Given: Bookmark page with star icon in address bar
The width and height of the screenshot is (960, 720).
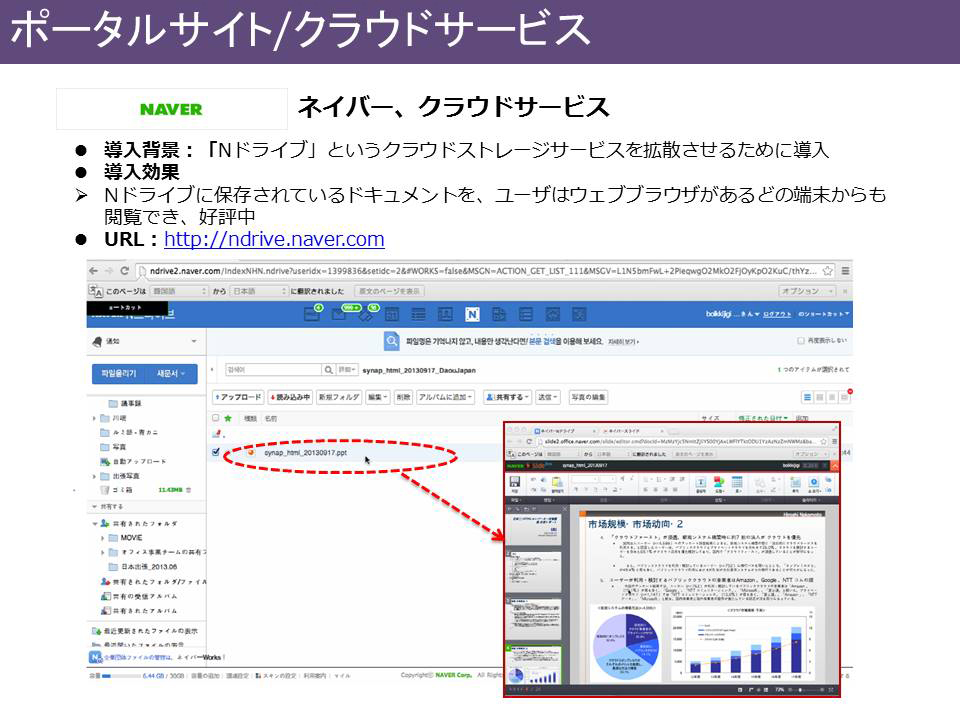Looking at the screenshot, I should [x=827, y=271].
